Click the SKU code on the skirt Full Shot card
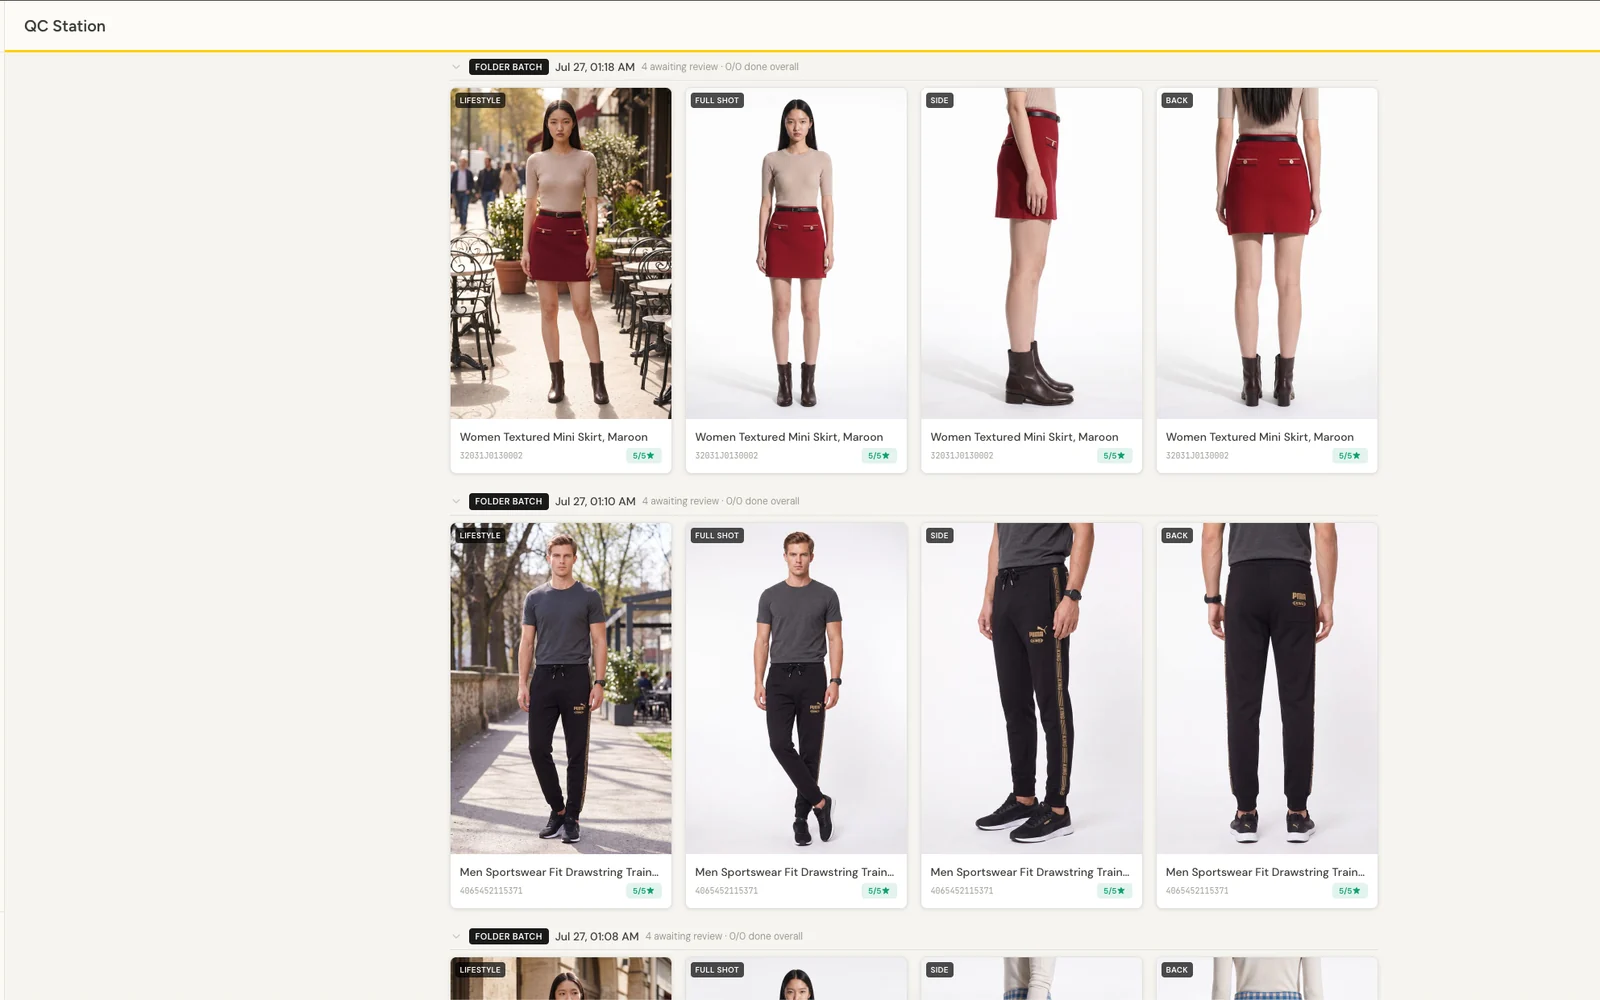Image resolution: width=1600 pixels, height=1000 pixels. [x=726, y=456]
